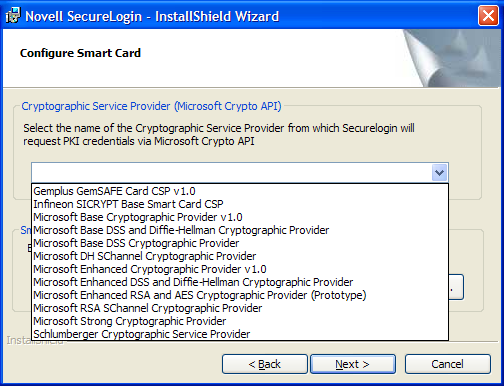The width and height of the screenshot is (504, 386).
Task: Choose Infineon SICRYPT Base Smart Card CSP
Action: coord(240,204)
